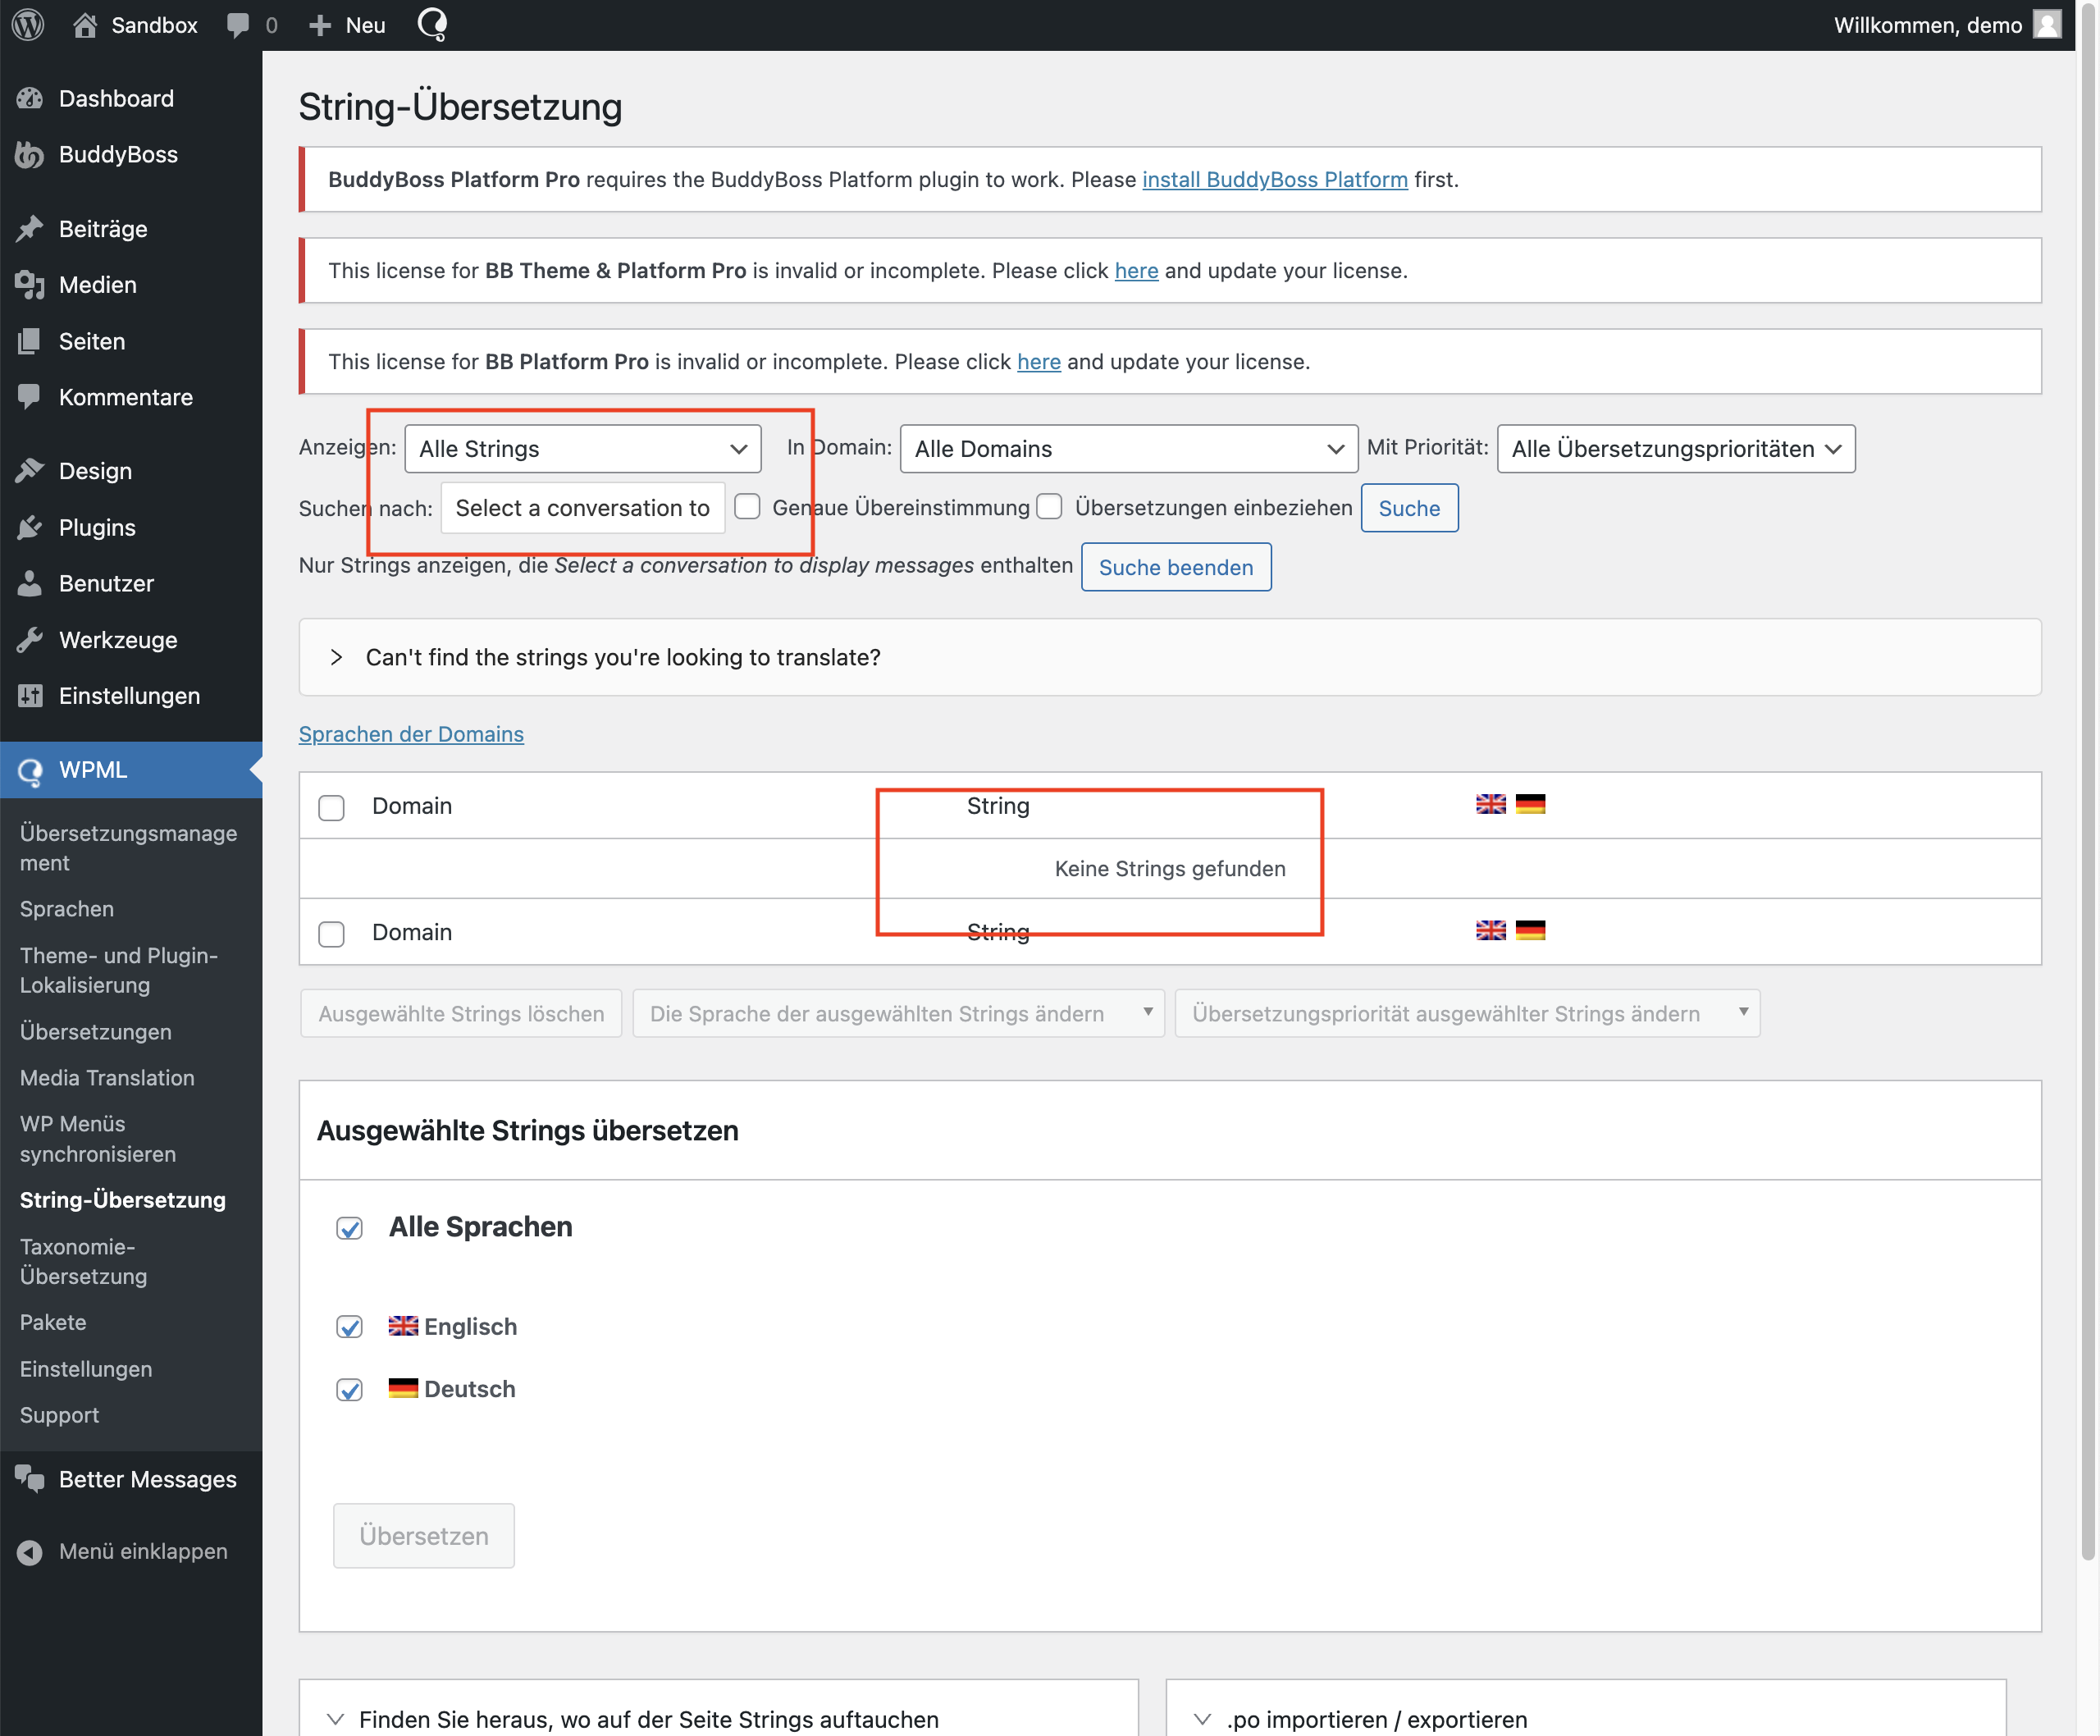
Task: Click the Werkzeuge wrench icon
Action: 30,640
